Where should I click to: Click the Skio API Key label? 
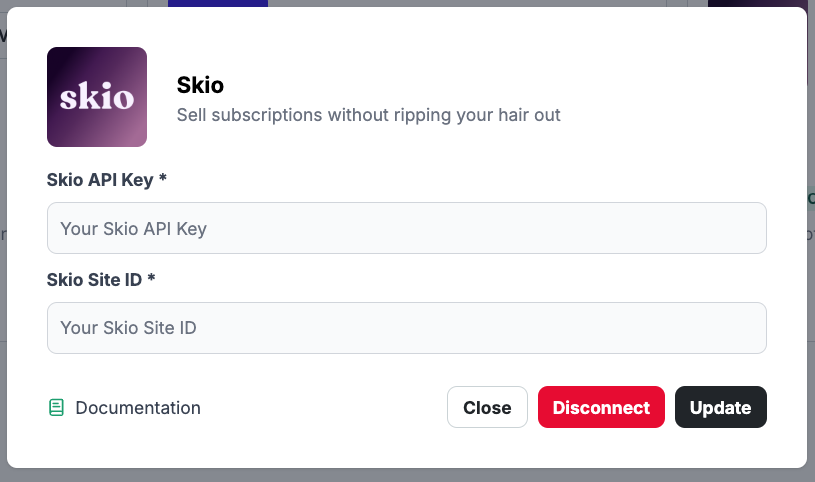point(100,180)
